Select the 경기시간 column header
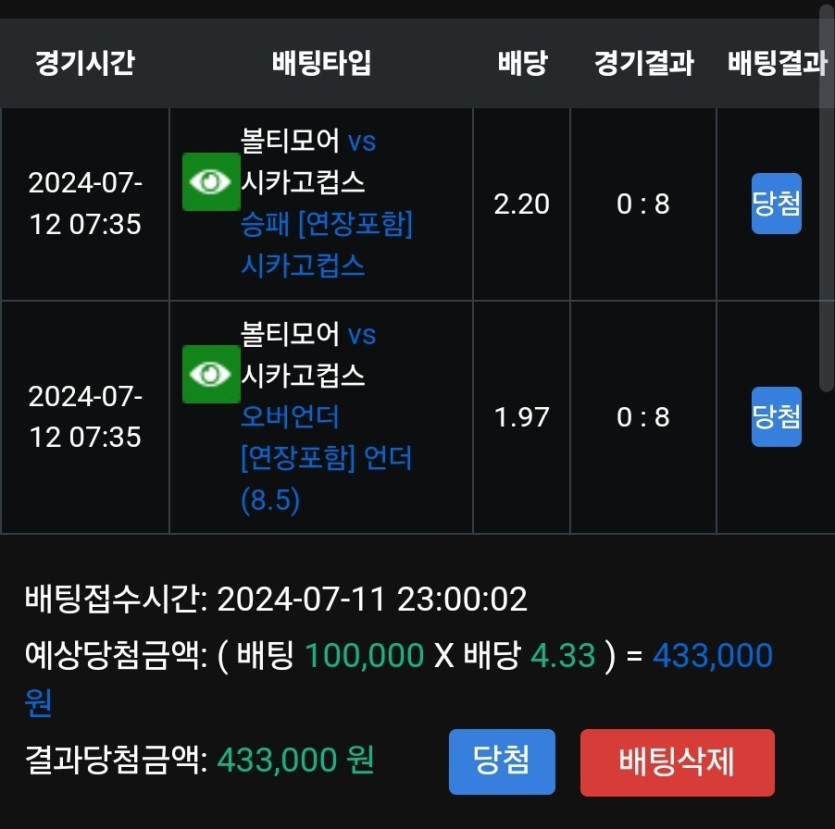The width and height of the screenshot is (835, 829). click(x=85, y=63)
